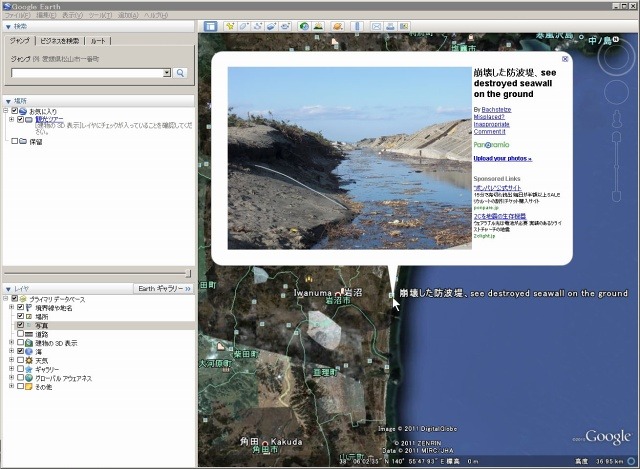Screen dimensions: 640x469
Task: Close the photo balloon with the X icon
Action: (565, 59)
